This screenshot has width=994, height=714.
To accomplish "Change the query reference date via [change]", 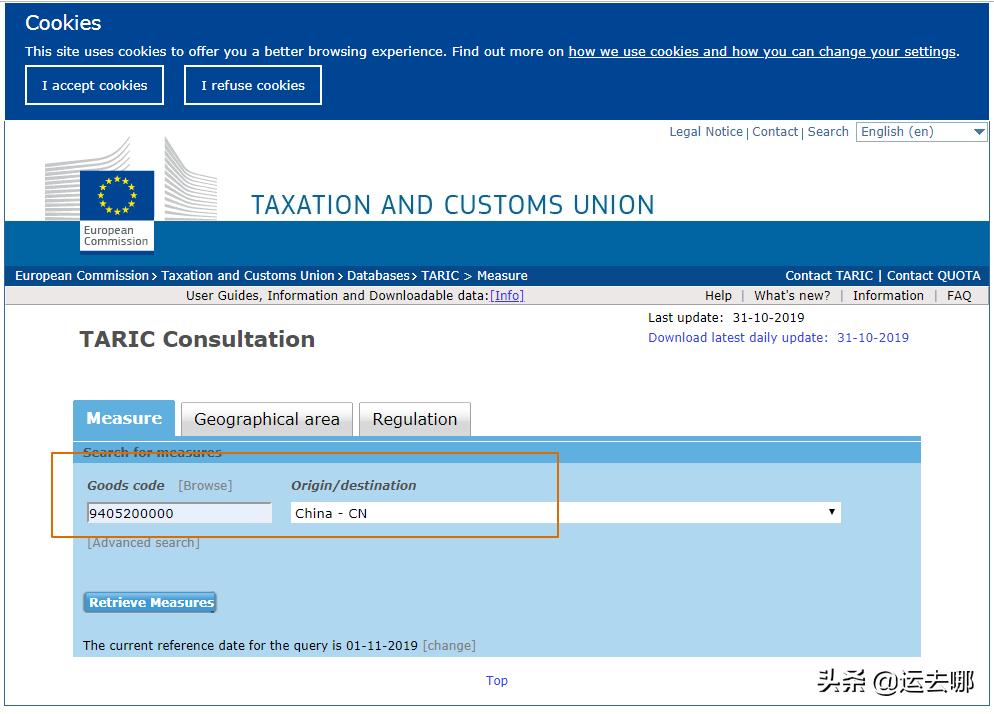I will tap(449, 646).
